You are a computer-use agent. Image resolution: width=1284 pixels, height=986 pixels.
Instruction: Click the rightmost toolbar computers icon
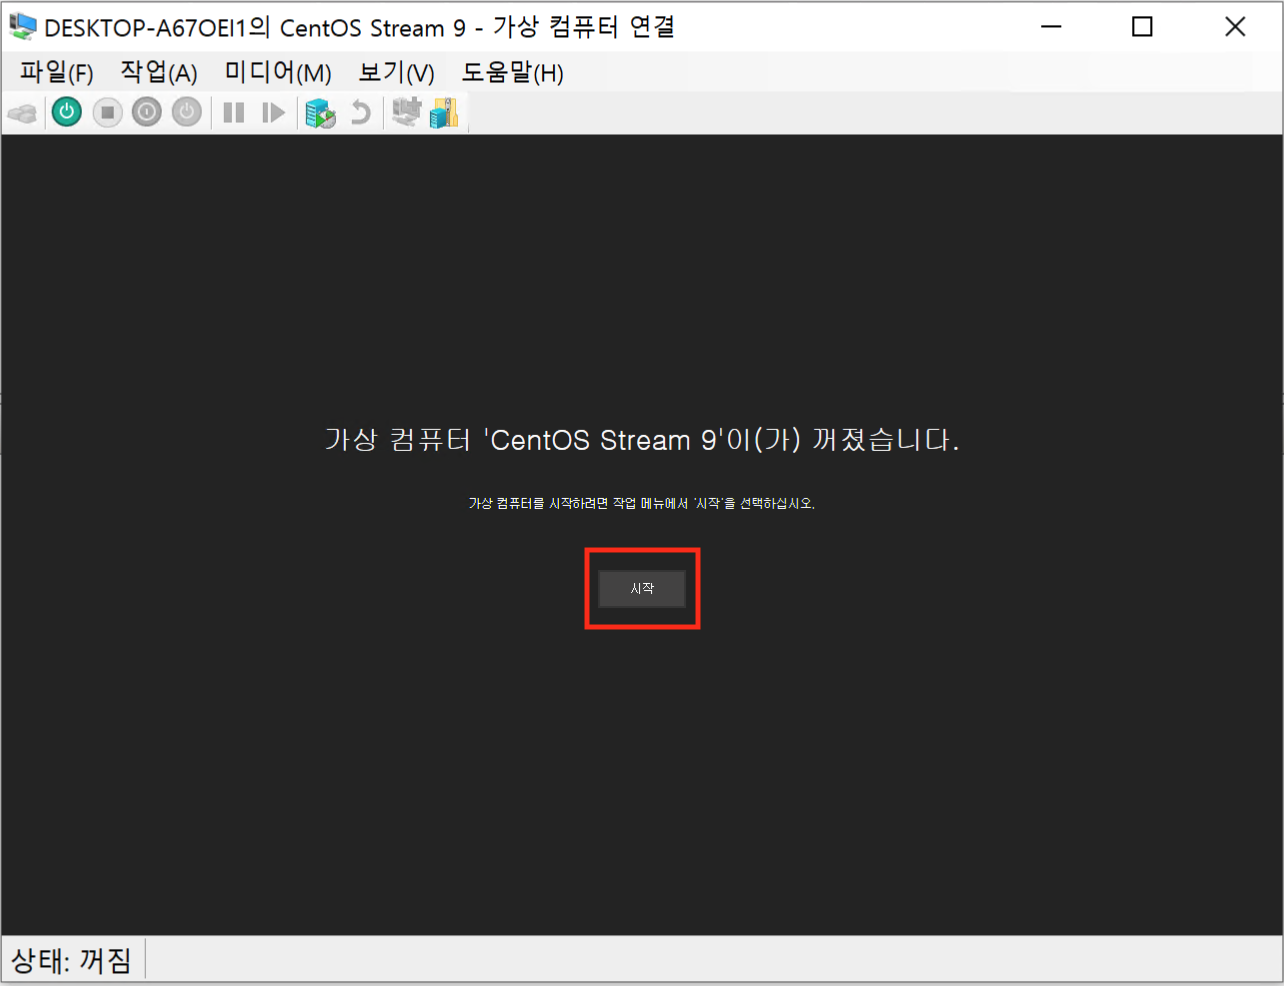444,113
